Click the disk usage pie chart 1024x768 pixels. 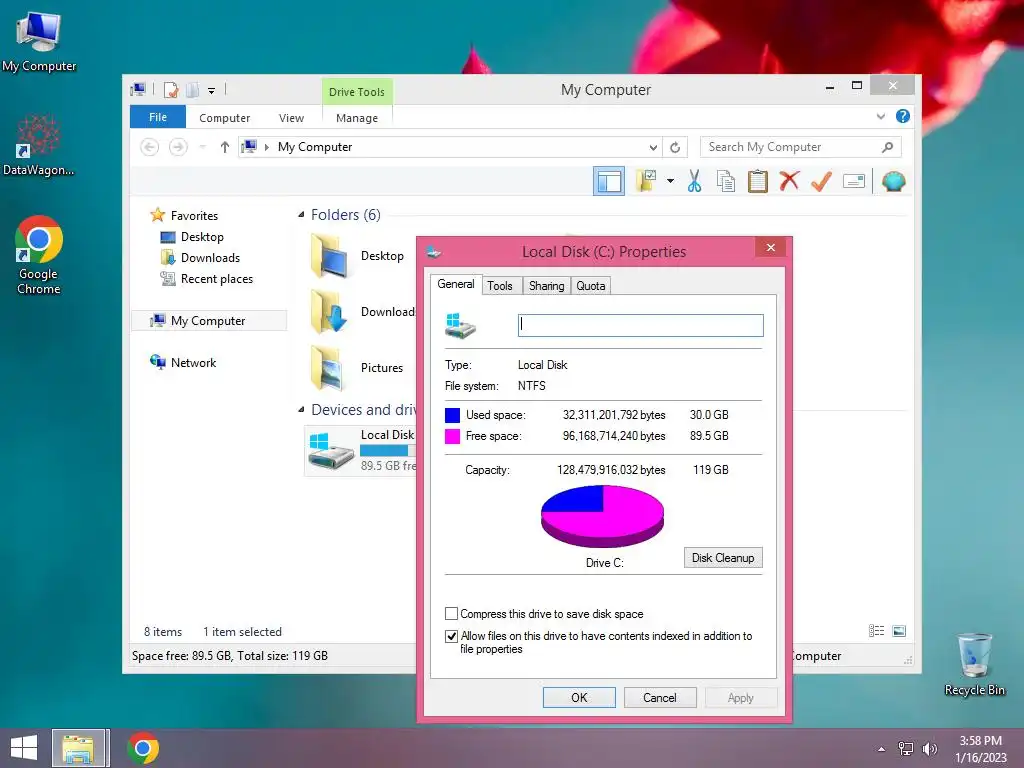coord(602,516)
